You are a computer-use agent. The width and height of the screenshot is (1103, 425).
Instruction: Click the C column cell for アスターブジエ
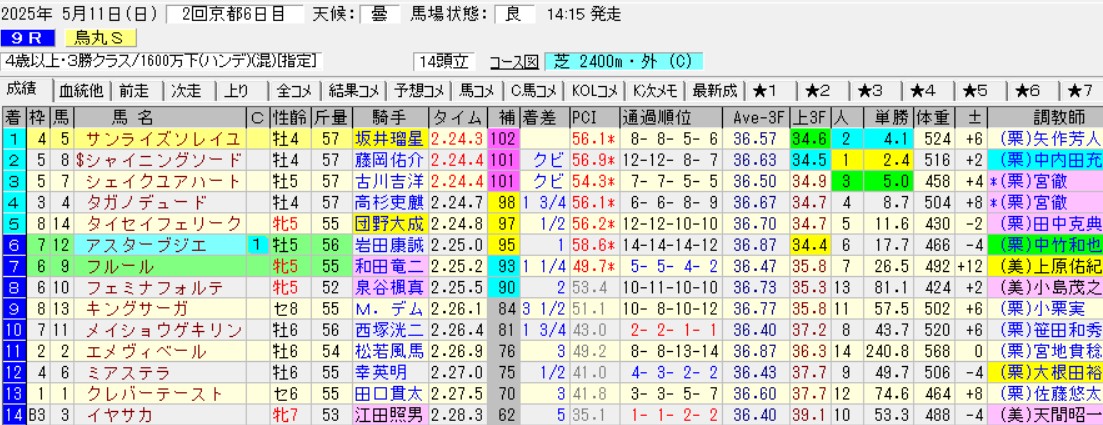[257, 243]
